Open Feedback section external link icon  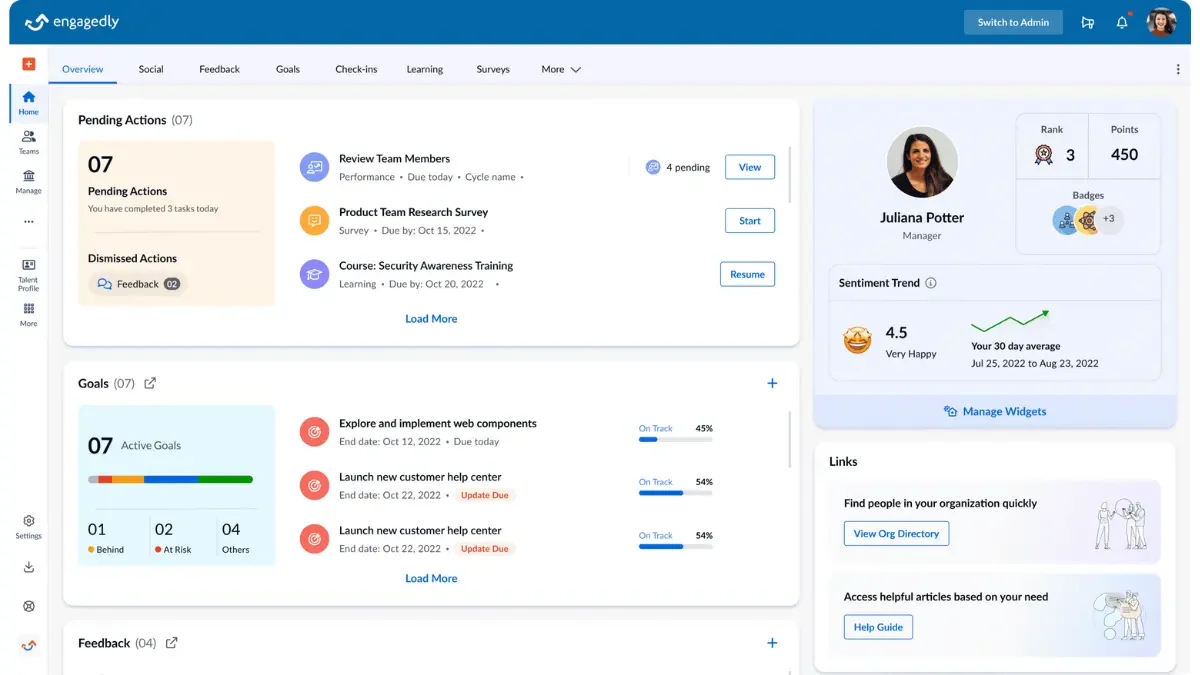[x=171, y=643]
